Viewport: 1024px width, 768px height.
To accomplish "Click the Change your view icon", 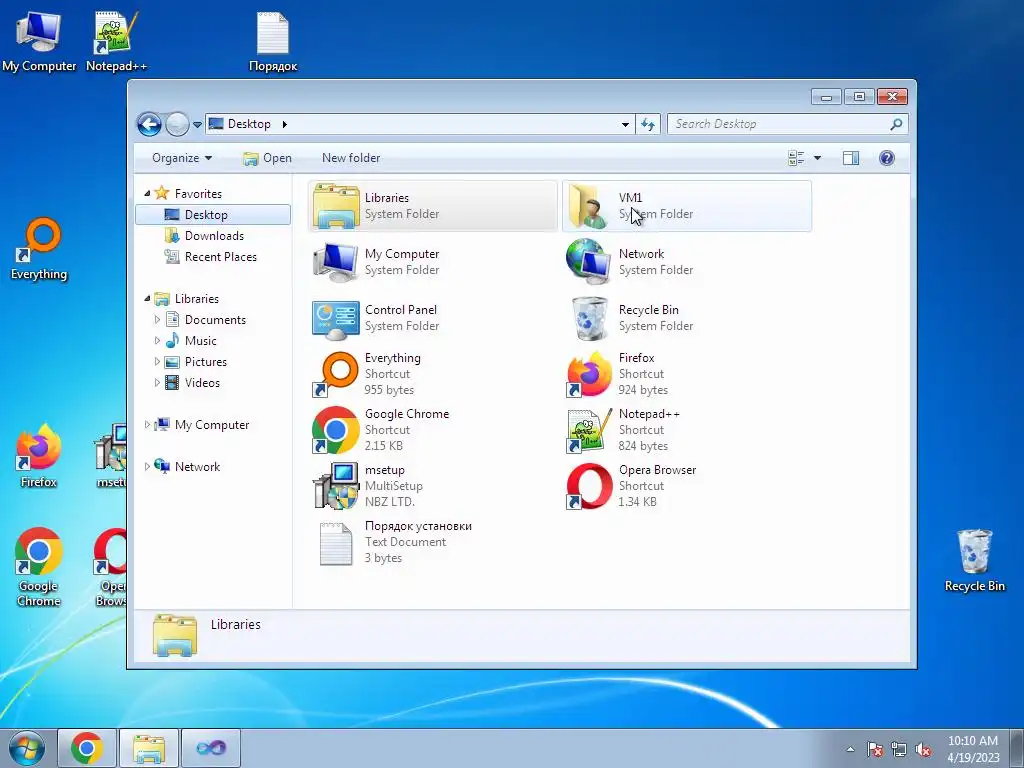I will 796,158.
